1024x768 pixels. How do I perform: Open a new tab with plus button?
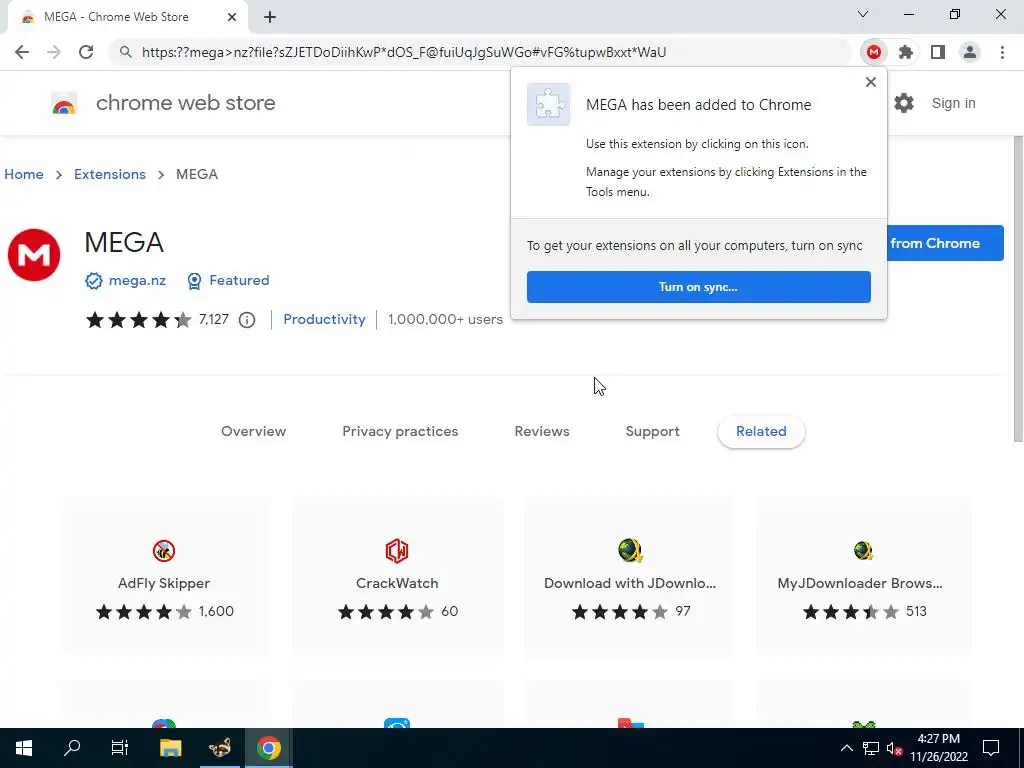pyautogui.click(x=270, y=17)
